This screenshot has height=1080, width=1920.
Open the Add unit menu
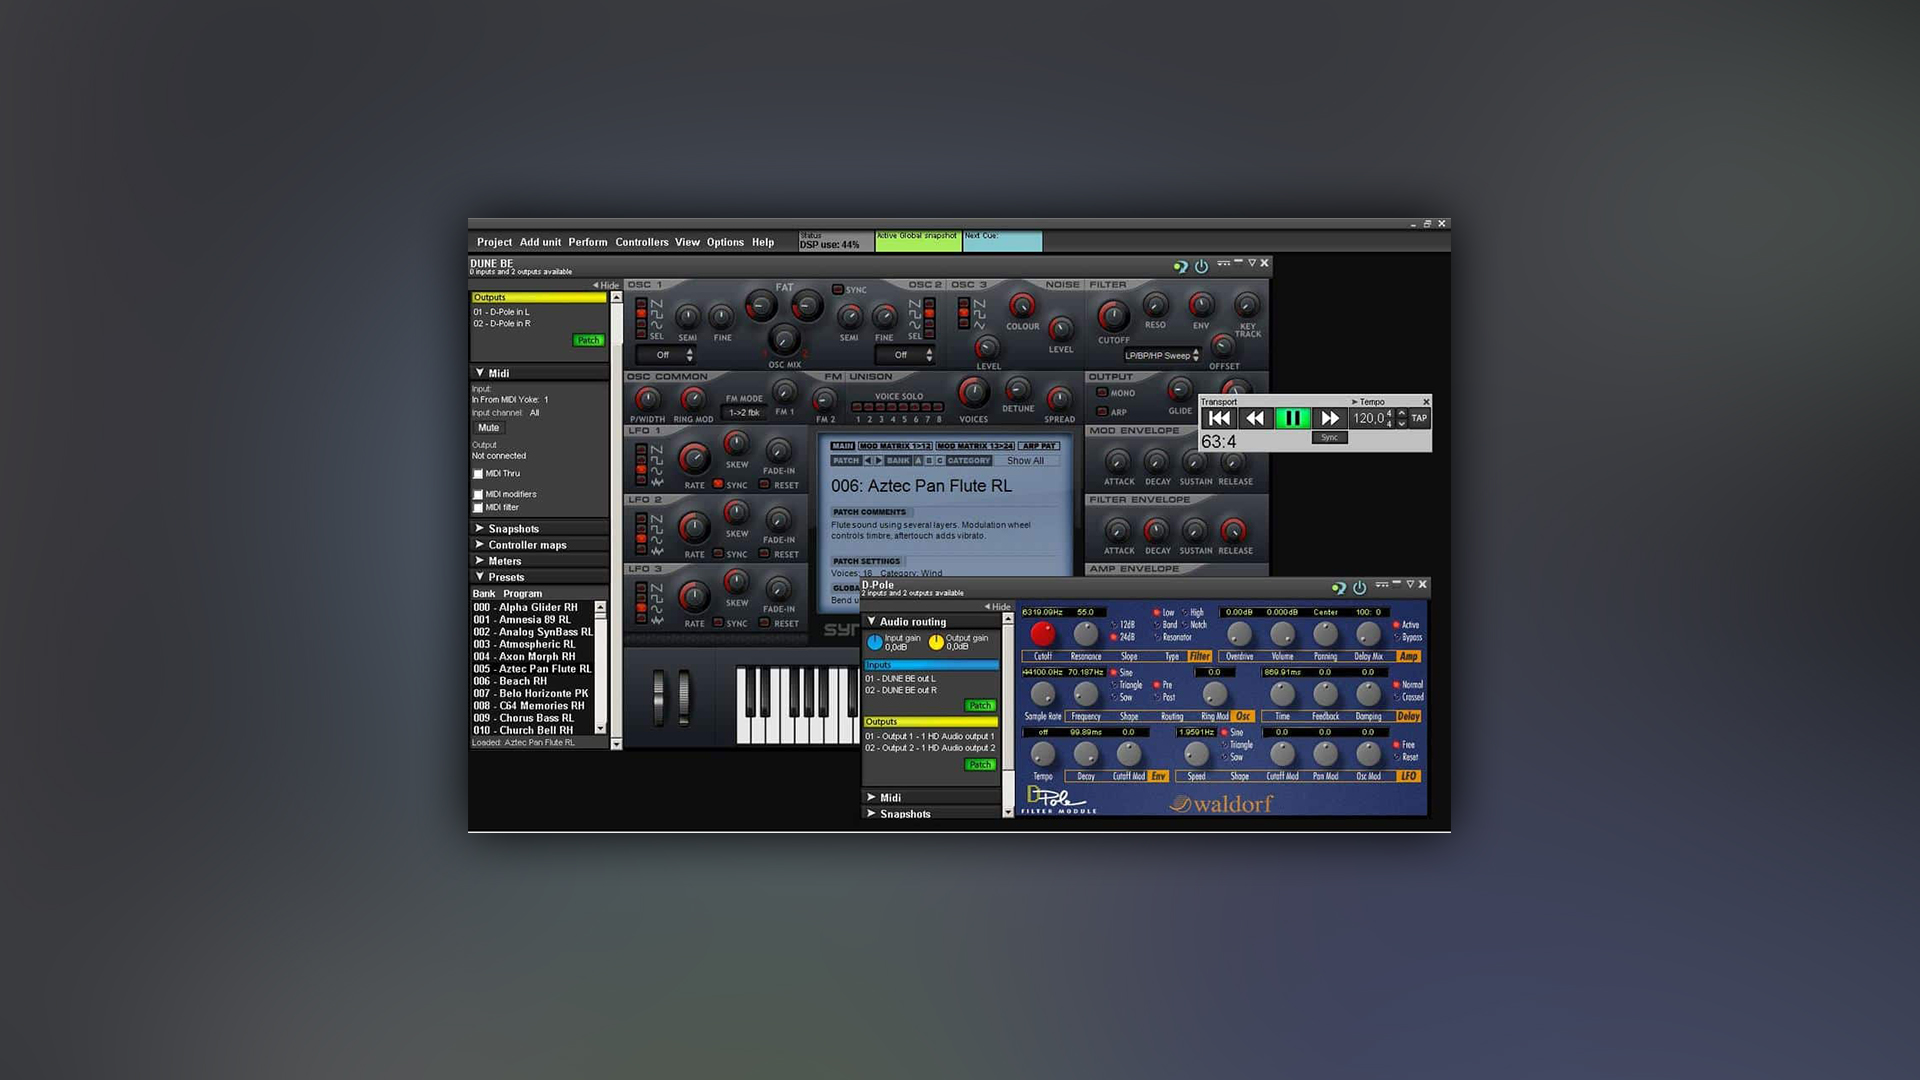coord(540,242)
